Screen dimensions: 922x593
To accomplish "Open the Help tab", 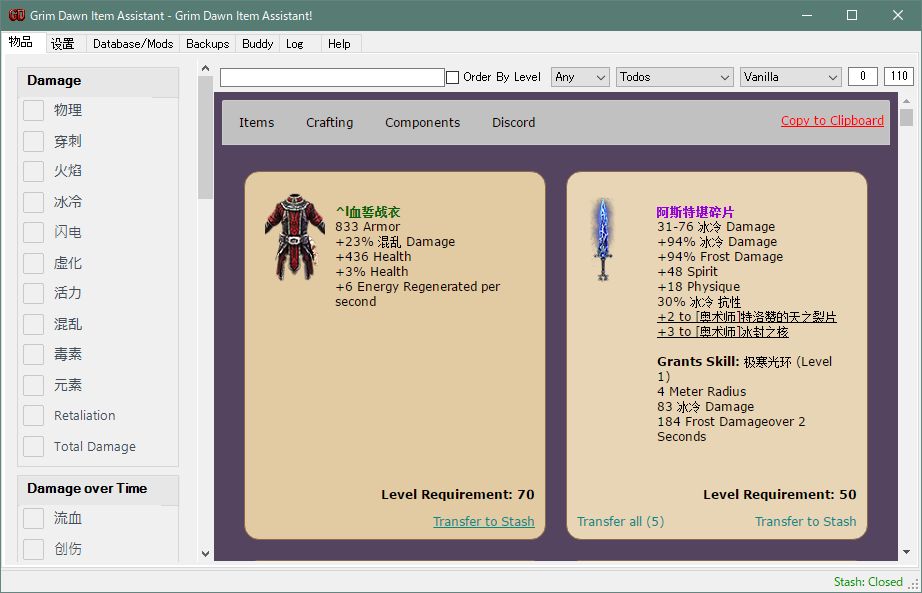I will (339, 44).
